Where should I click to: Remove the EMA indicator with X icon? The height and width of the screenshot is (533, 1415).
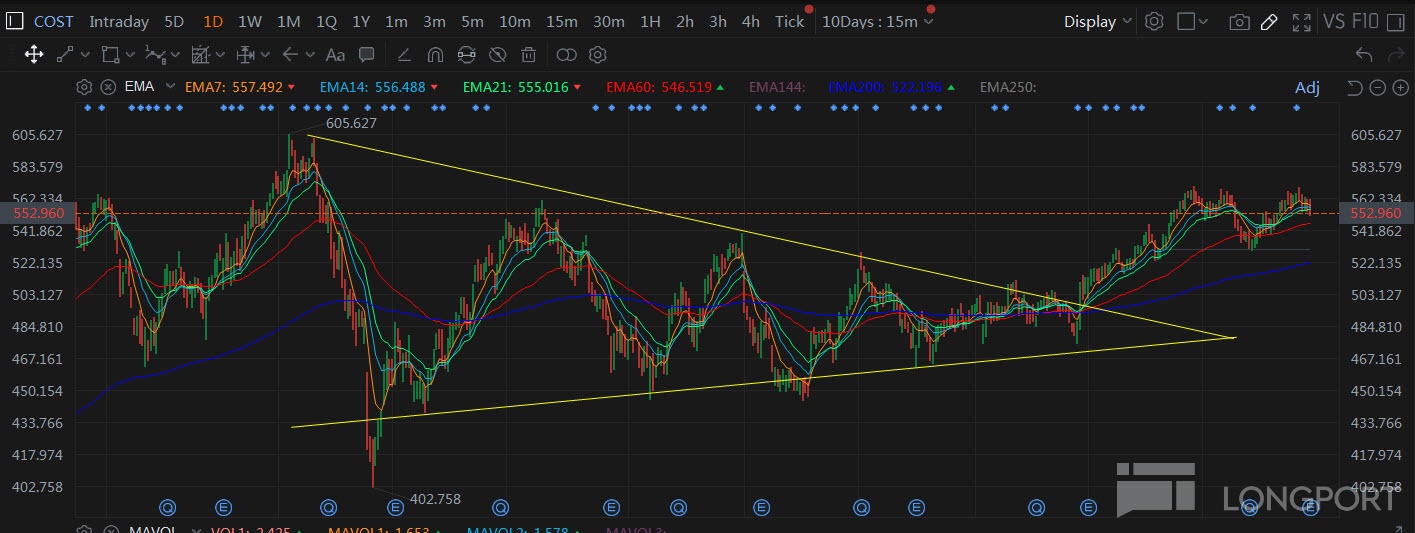coord(108,87)
